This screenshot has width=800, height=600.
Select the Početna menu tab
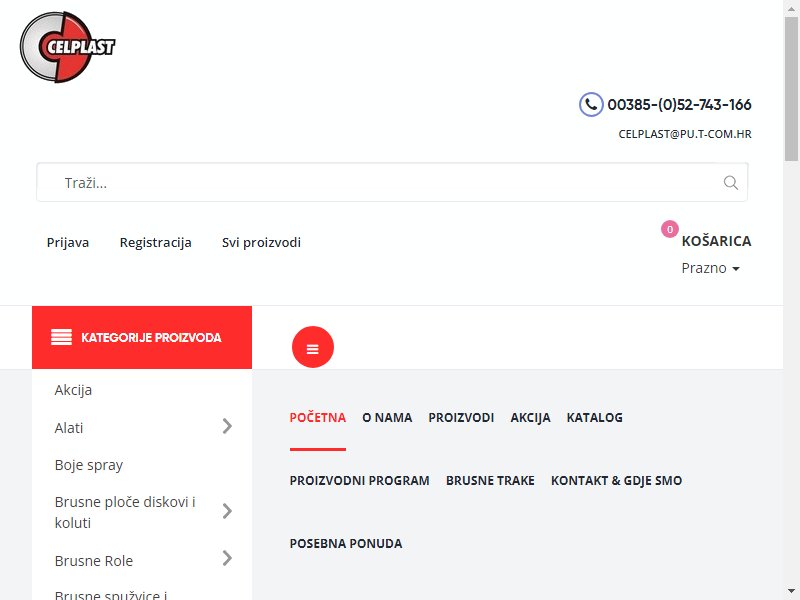click(x=317, y=418)
